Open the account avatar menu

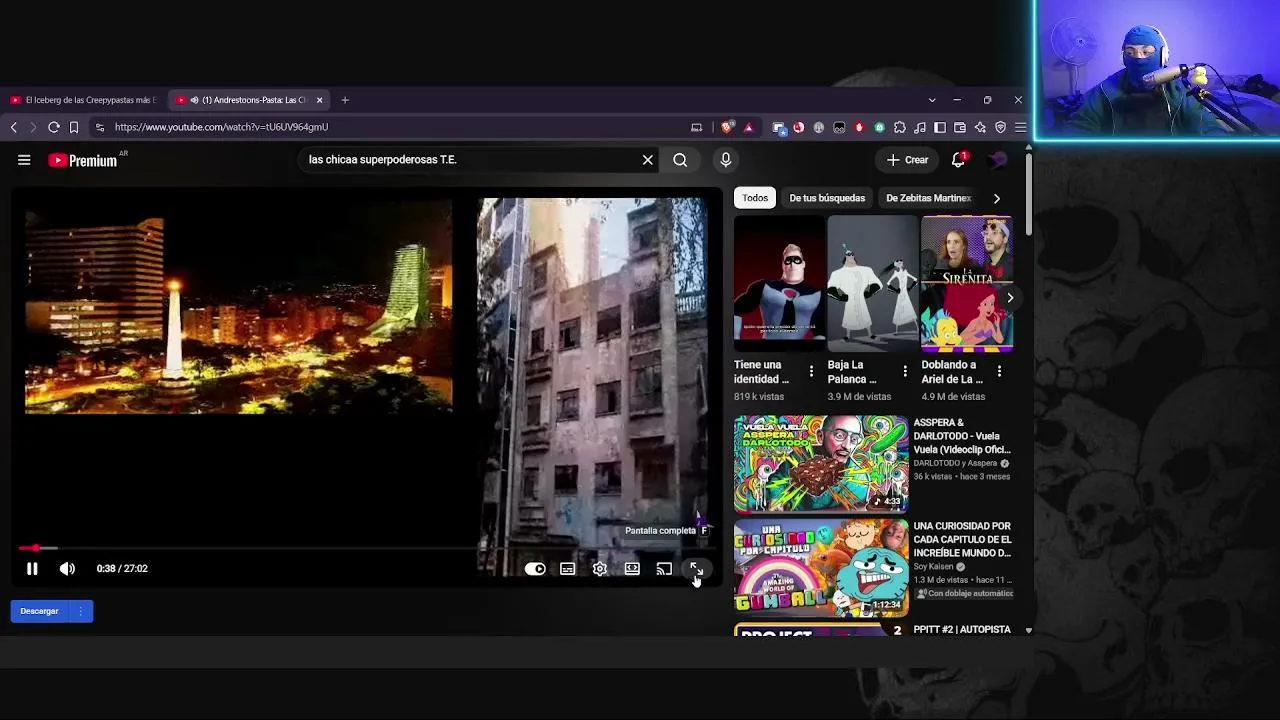click(x=998, y=160)
